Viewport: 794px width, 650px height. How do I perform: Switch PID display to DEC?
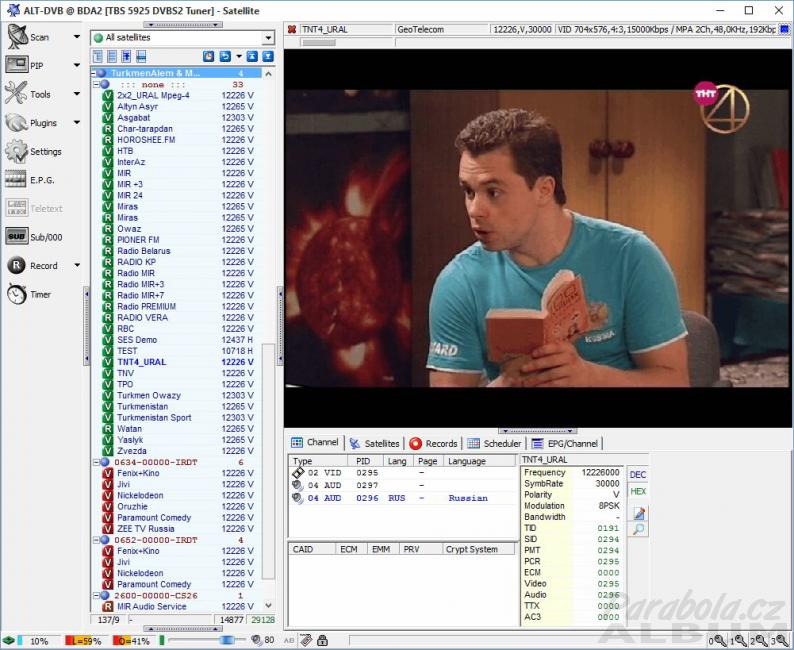tap(638, 474)
